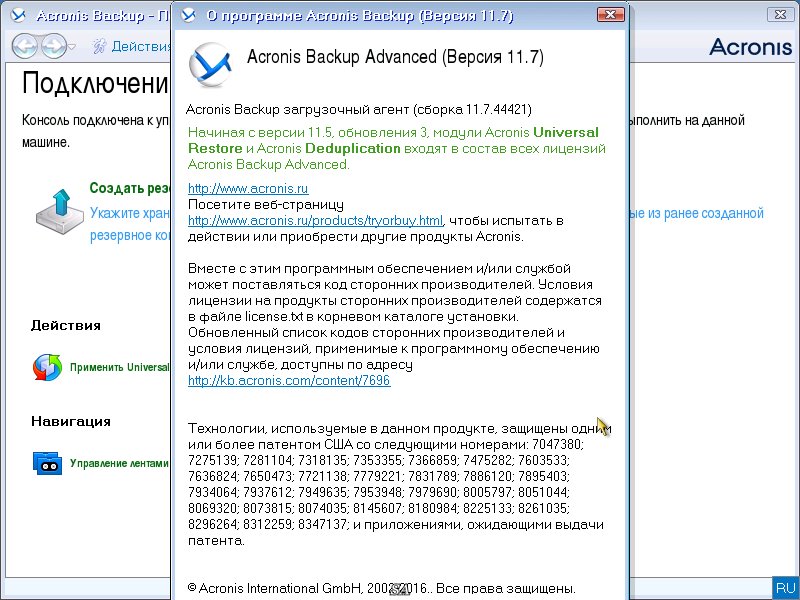Open the http://www.acronis.ru link

(x=248, y=188)
